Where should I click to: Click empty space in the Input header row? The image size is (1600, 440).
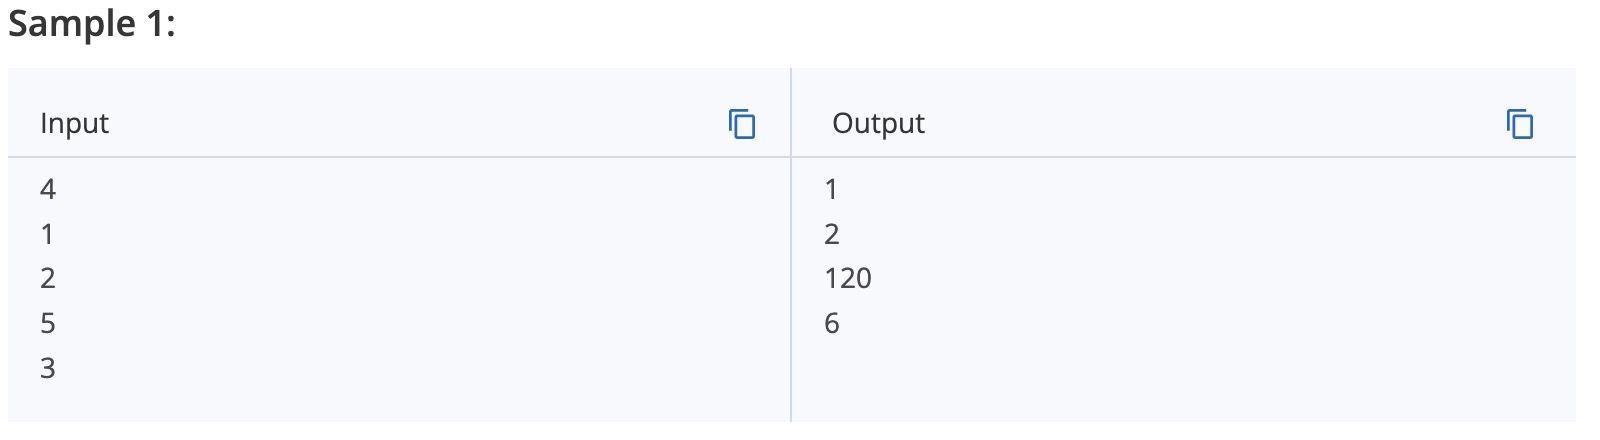pos(420,123)
